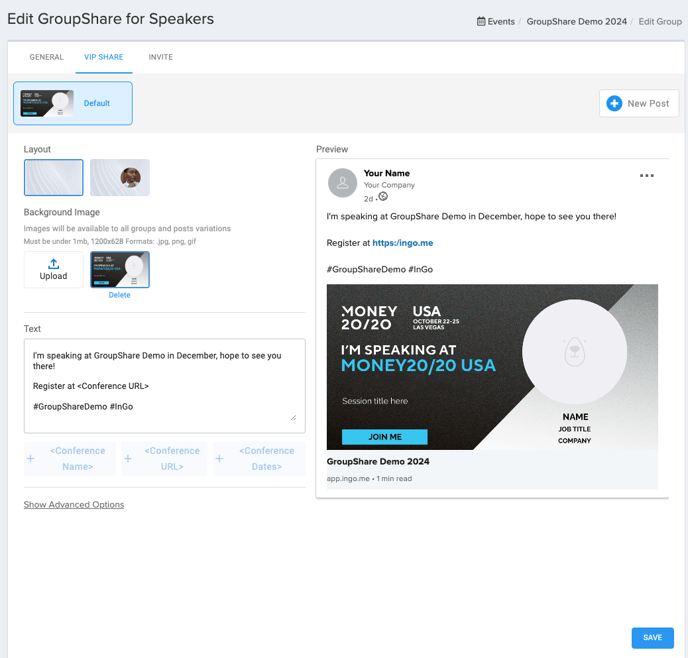Image resolution: width=688 pixels, height=658 pixels.
Task: Click the preview profile avatar icon
Action: click(342, 183)
